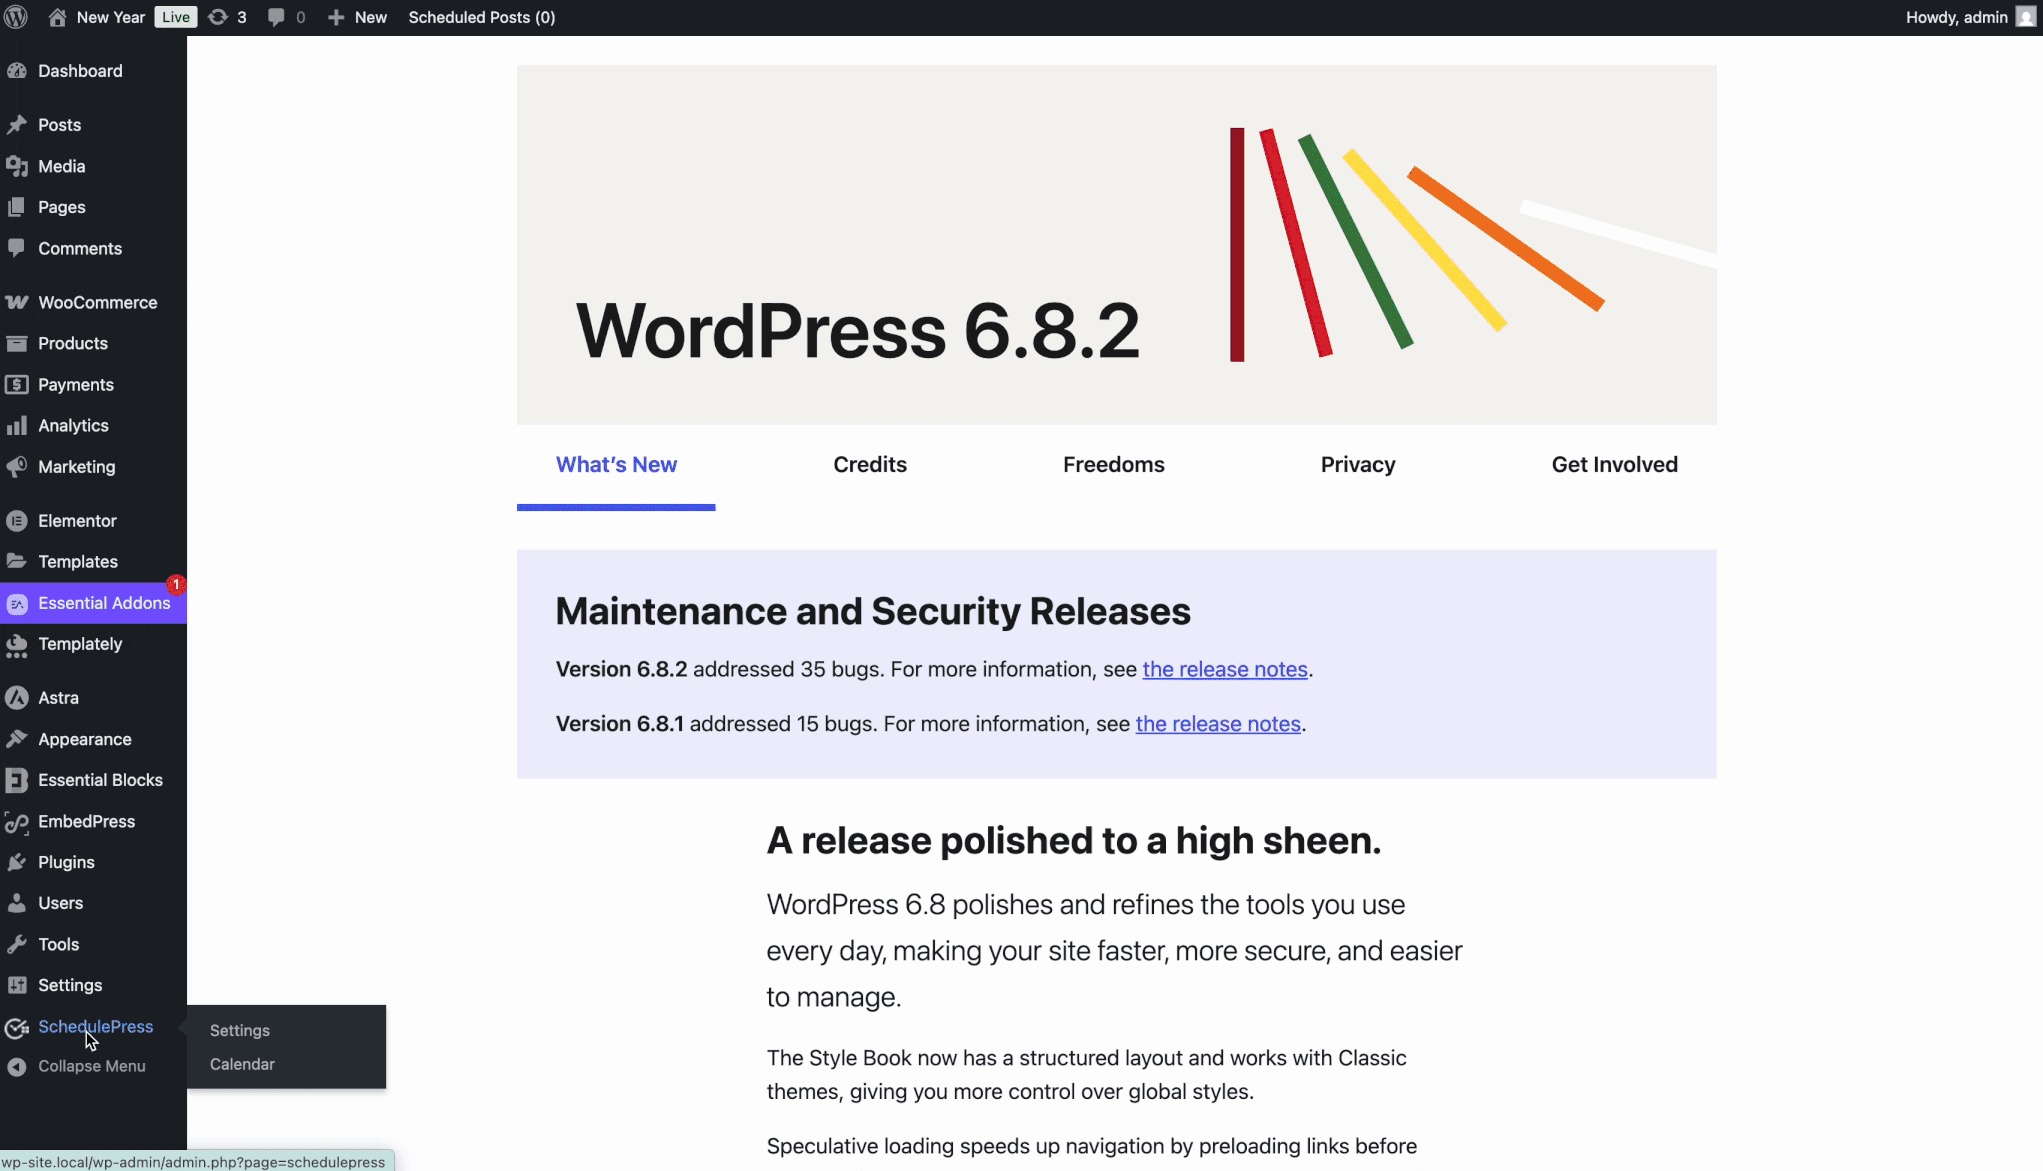Screen dimensions: 2043x1171
Task: Click the admin avatar icon
Action: [2026, 17]
